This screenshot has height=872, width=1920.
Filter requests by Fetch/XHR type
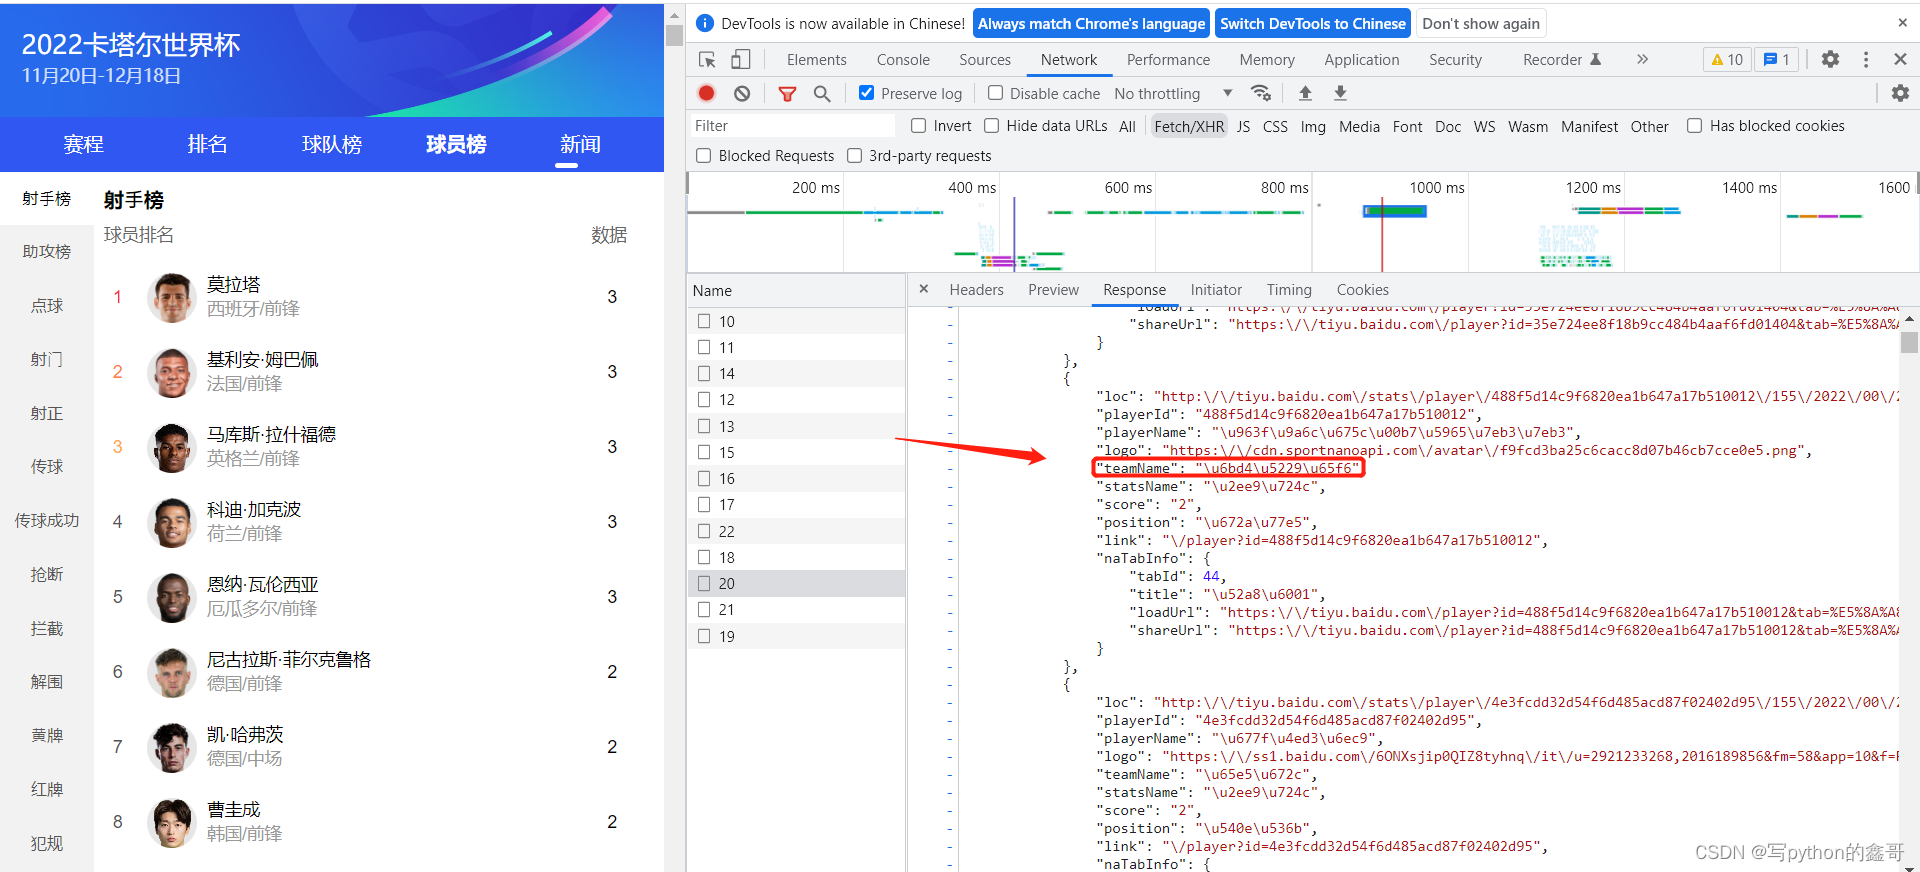tap(1189, 126)
